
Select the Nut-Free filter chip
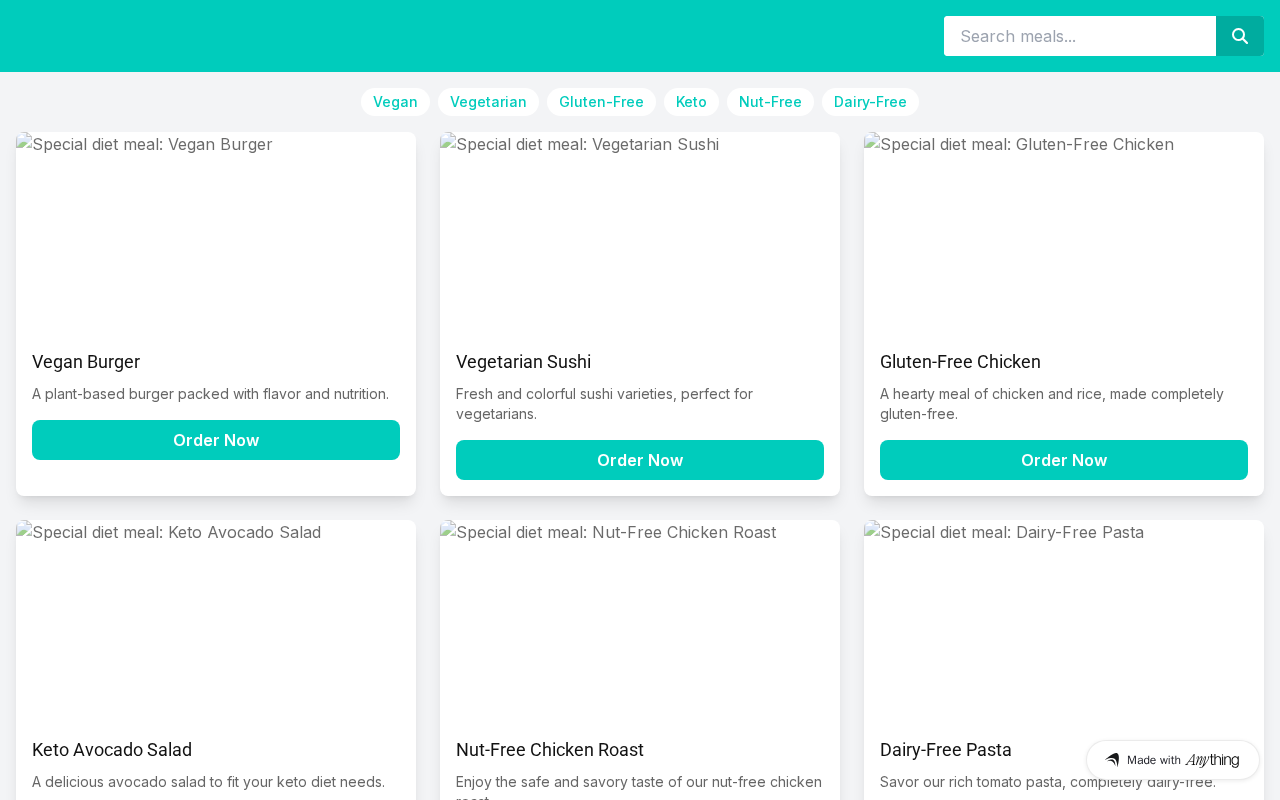(x=770, y=102)
